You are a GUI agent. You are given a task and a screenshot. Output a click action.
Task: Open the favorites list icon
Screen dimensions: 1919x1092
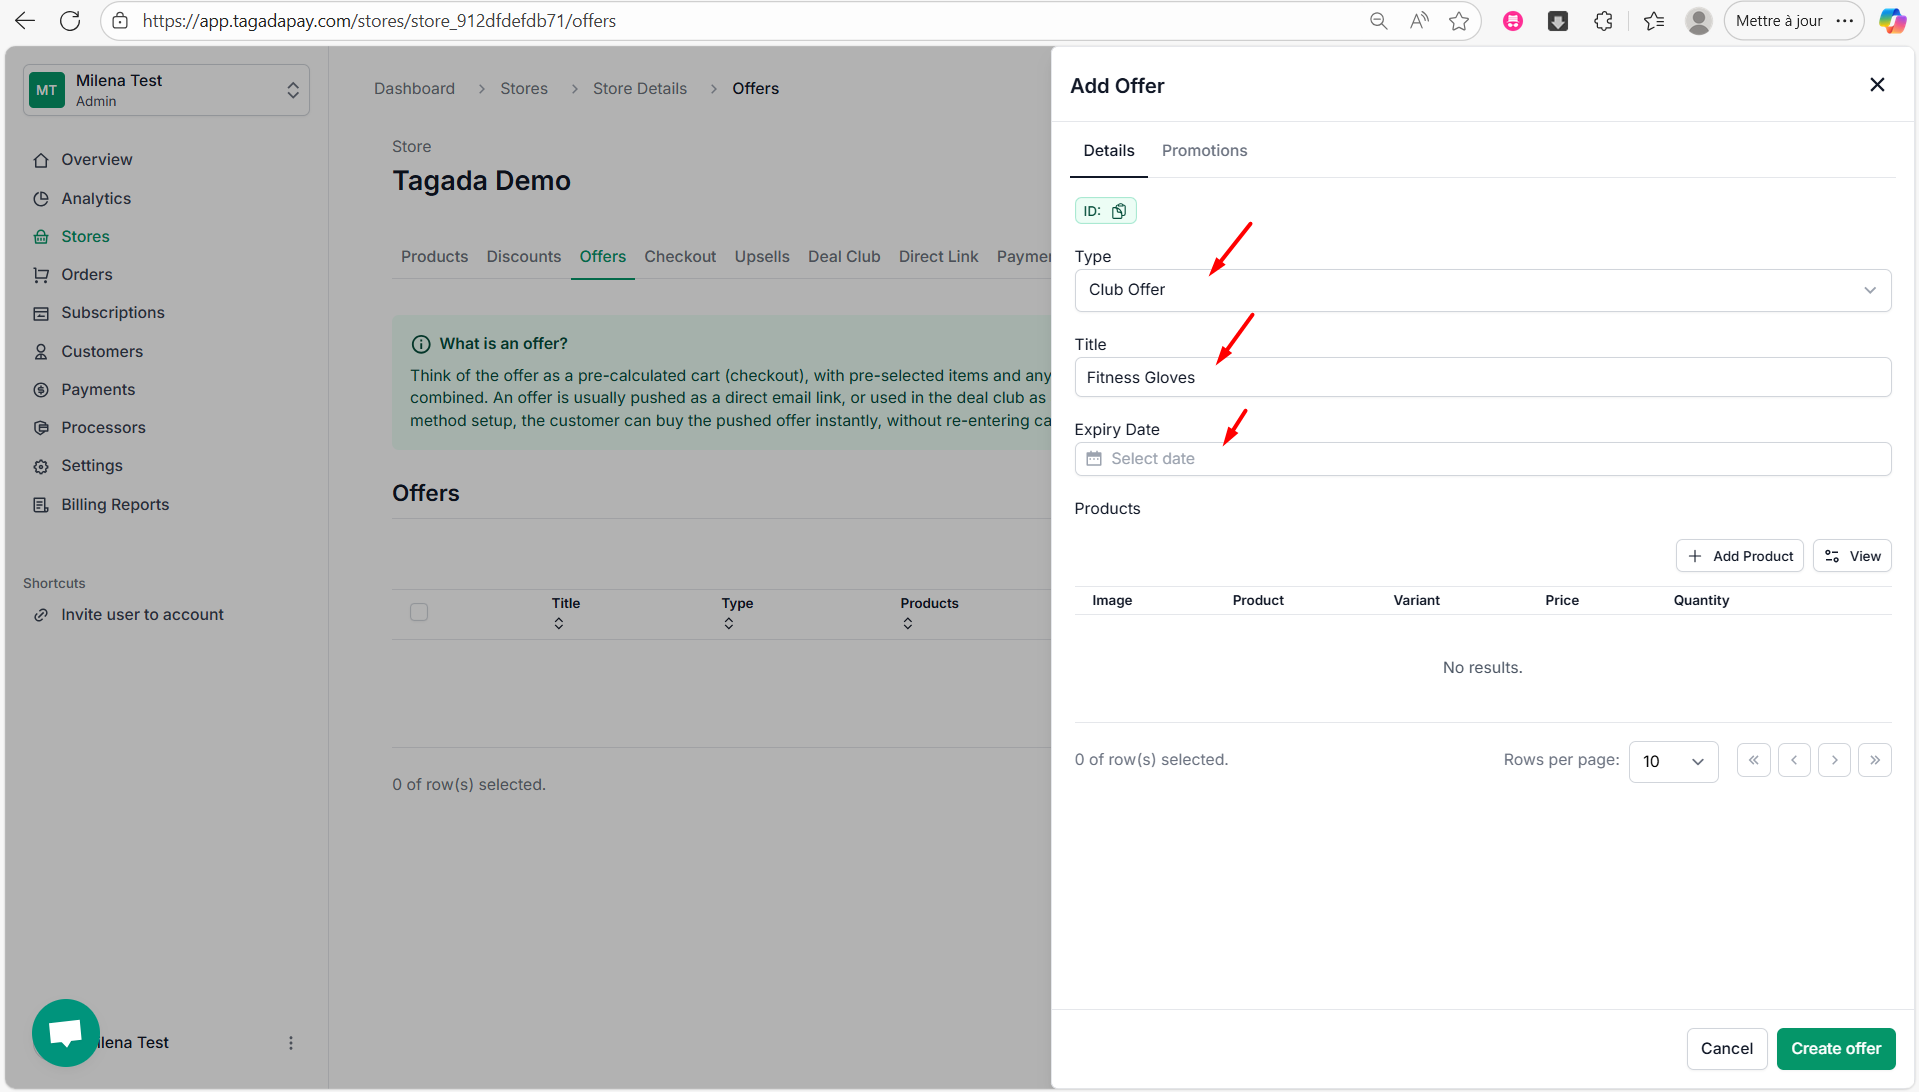(x=1654, y=21)
